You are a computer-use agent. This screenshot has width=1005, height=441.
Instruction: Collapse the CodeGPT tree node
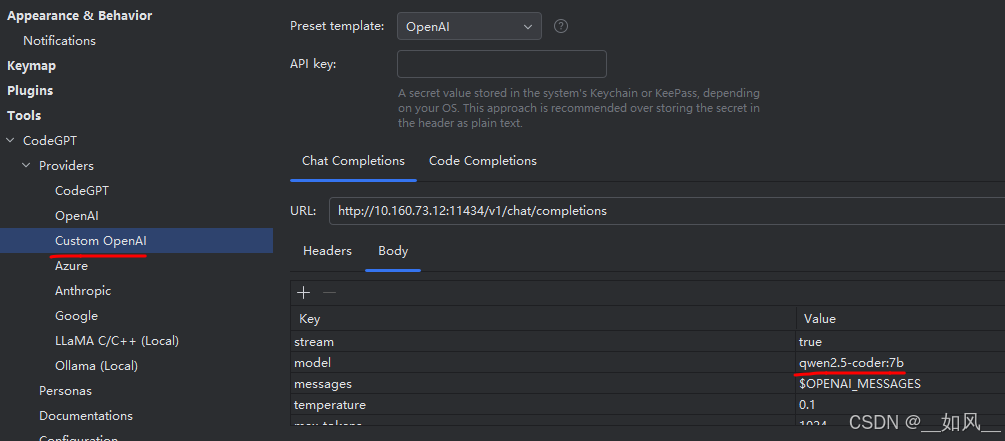pos(11,141)
